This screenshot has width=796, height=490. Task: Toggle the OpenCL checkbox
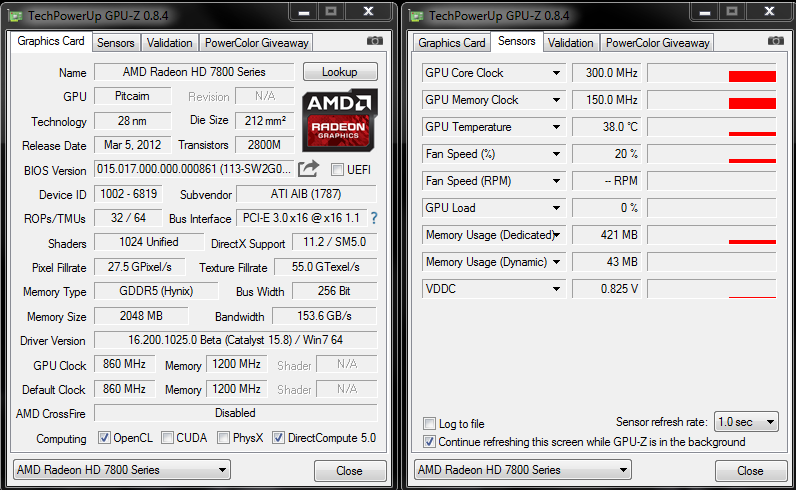pyautogui.click(x=104, y=438)
